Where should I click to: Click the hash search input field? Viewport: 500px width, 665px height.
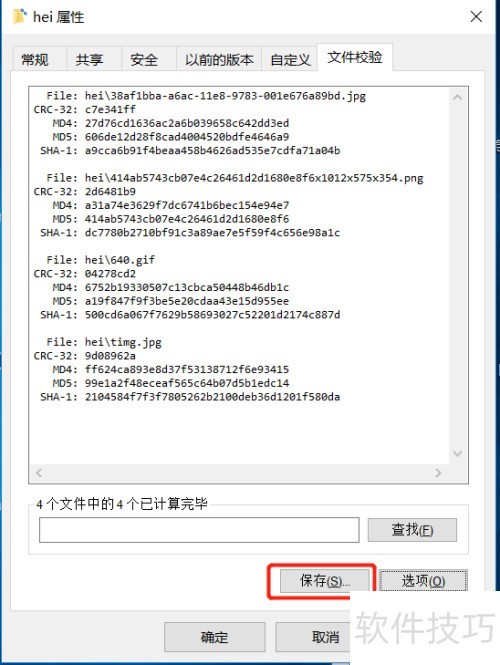[x=199, y=530]
